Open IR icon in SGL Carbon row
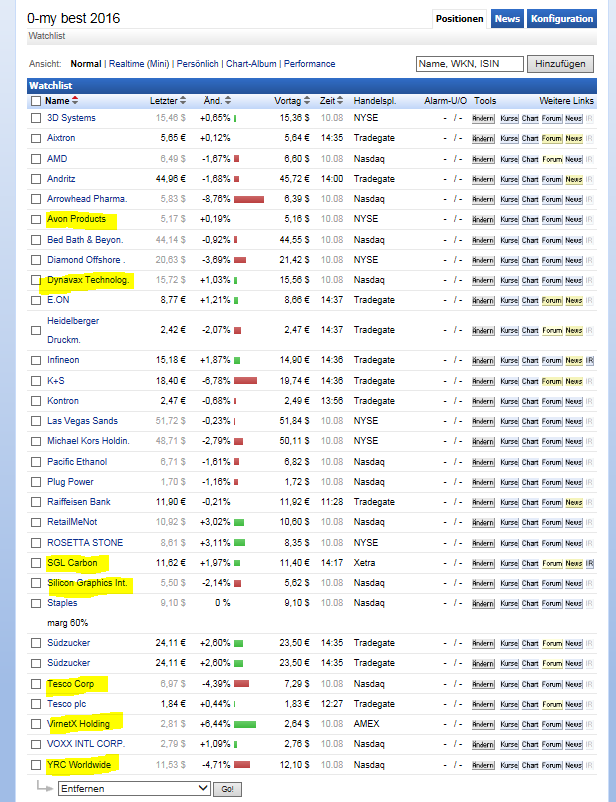The image size is (616, 802). point(589,563)
